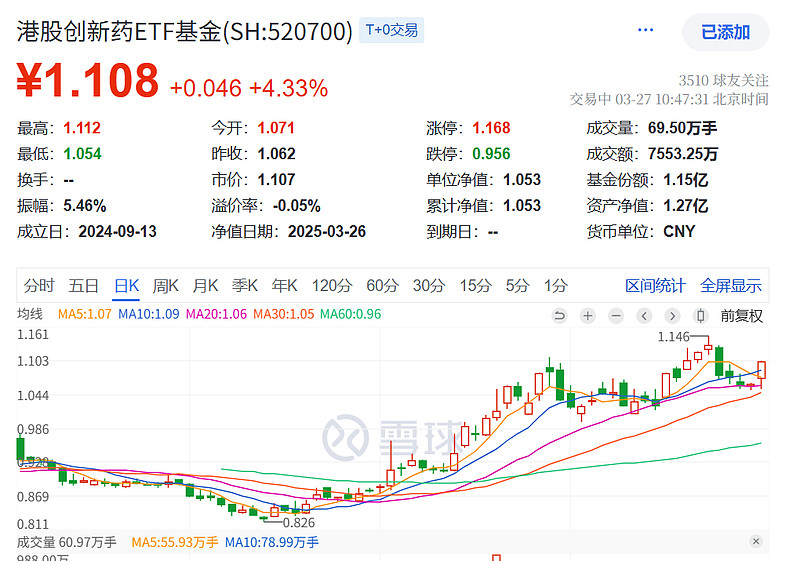
Task: Open the 前复权 adjustment dropdown
Action: (741, 316)
